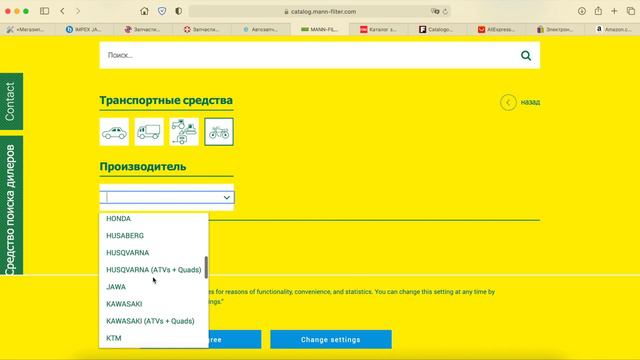This screenshot has height=360, width=640.
Task: Click the Safari address bar
Action: tap(320, 11)
